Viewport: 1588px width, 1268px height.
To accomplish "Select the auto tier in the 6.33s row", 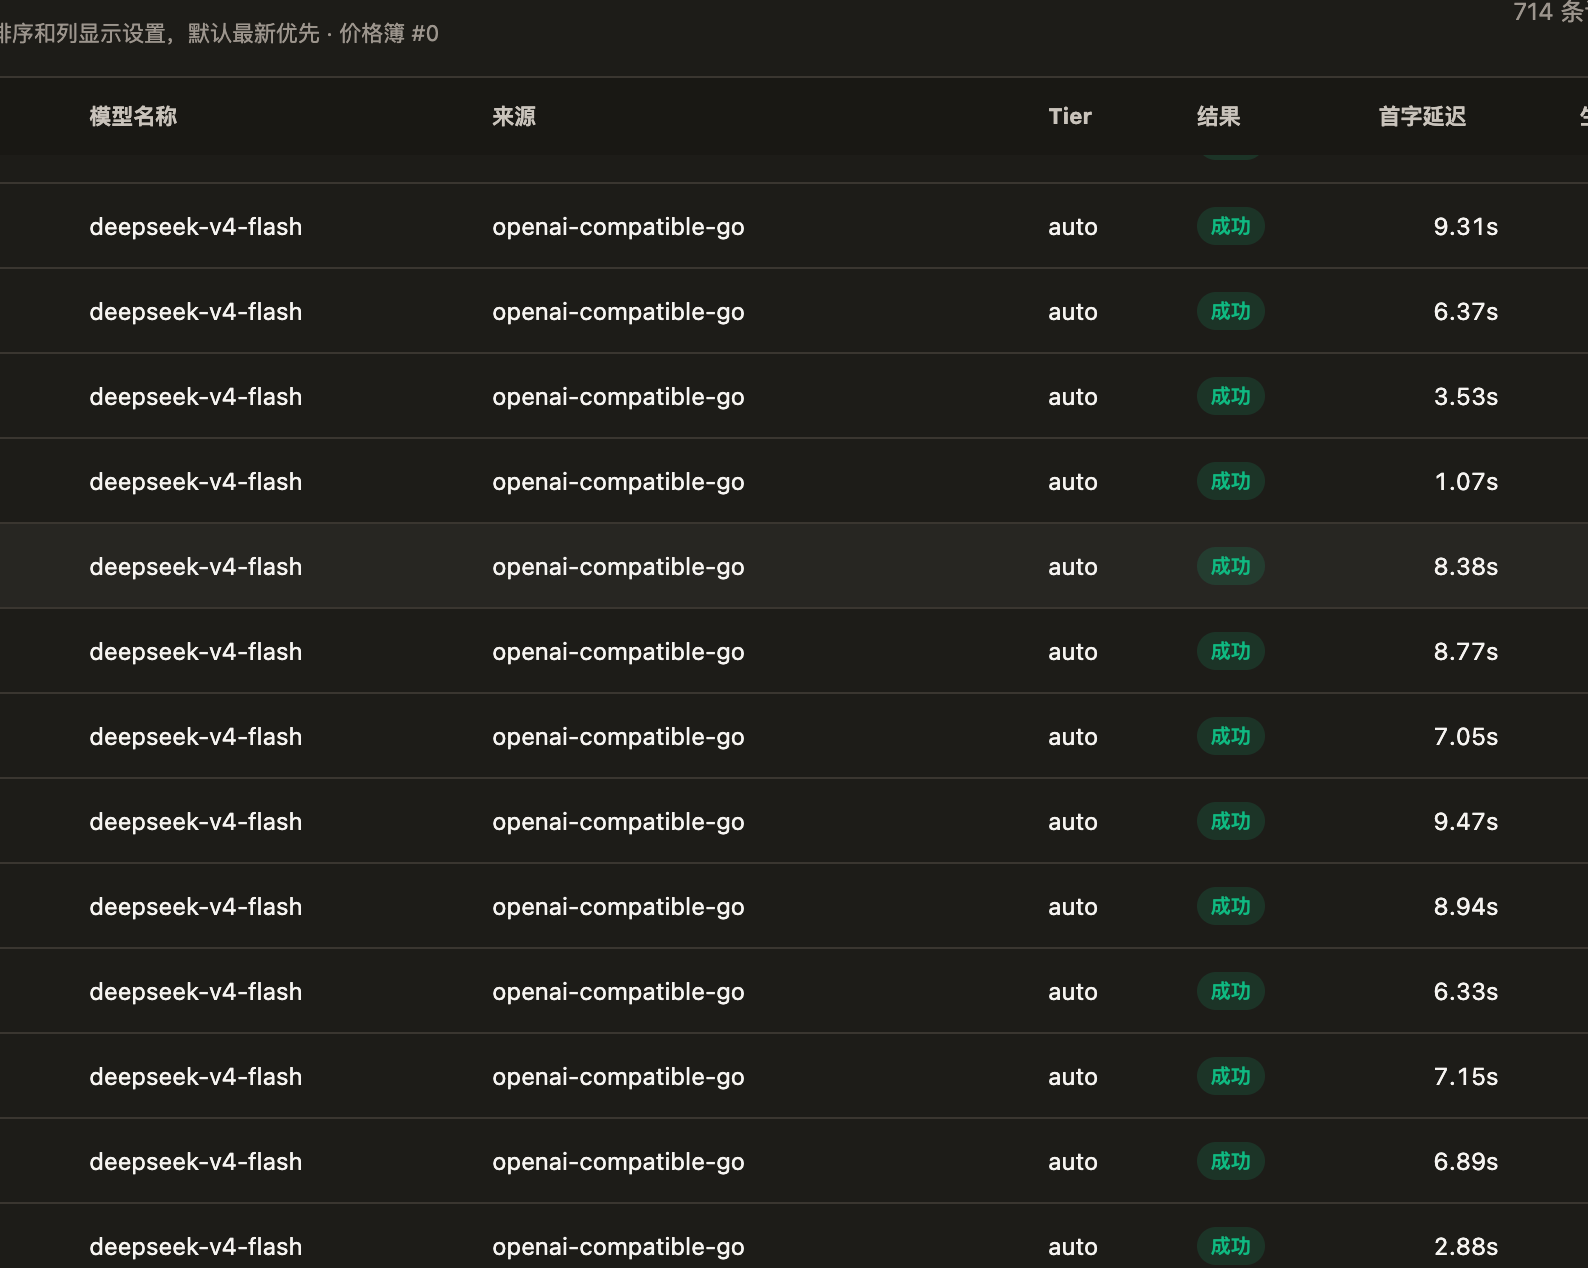I will point(1073,992).
